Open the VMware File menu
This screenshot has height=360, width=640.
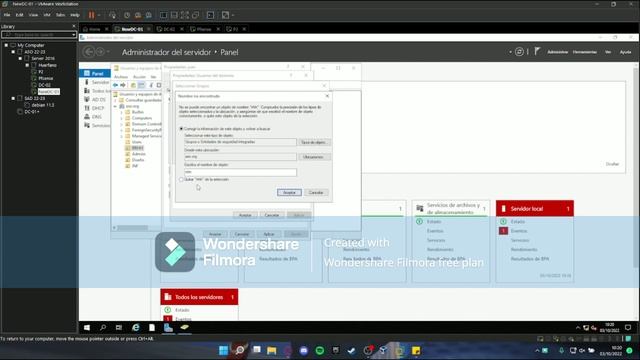click(x=7, y=15)
